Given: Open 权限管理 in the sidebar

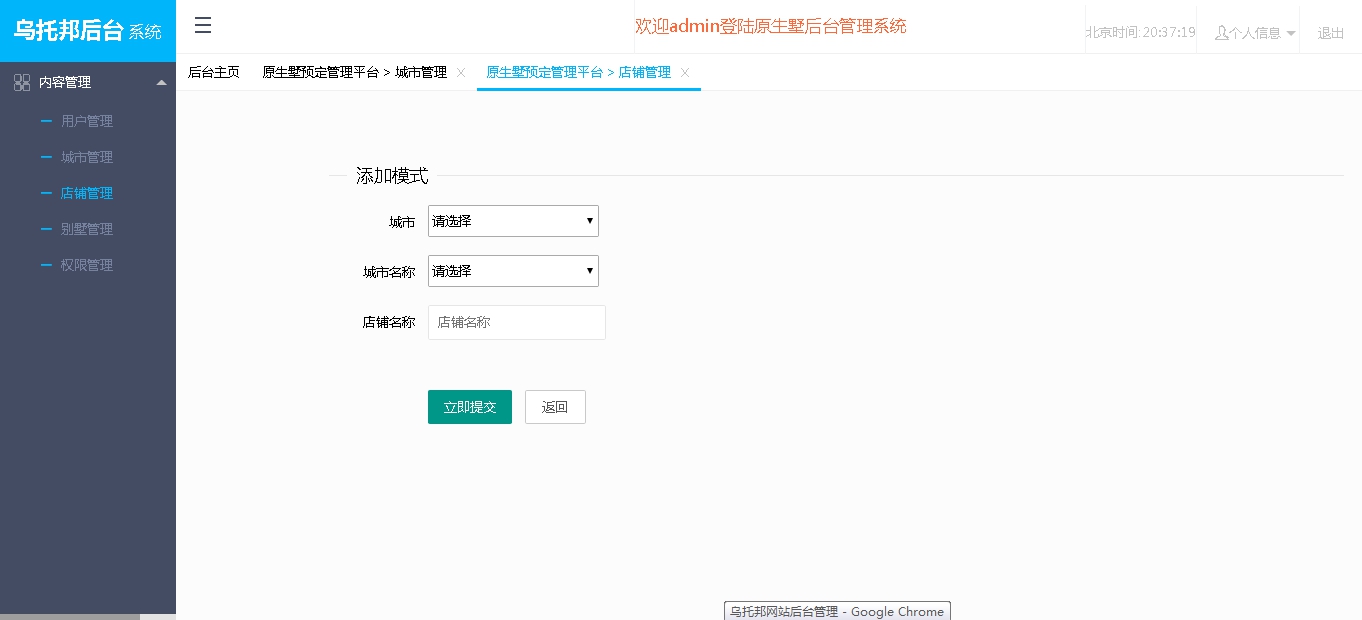Looking at the screenshot, I should pos(87,265).
